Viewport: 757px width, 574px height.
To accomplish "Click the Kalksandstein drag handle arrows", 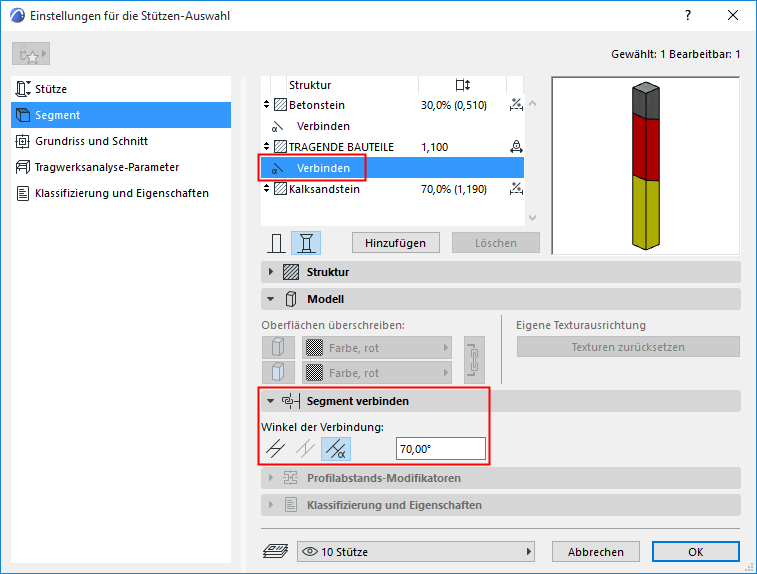I will 266,188.
